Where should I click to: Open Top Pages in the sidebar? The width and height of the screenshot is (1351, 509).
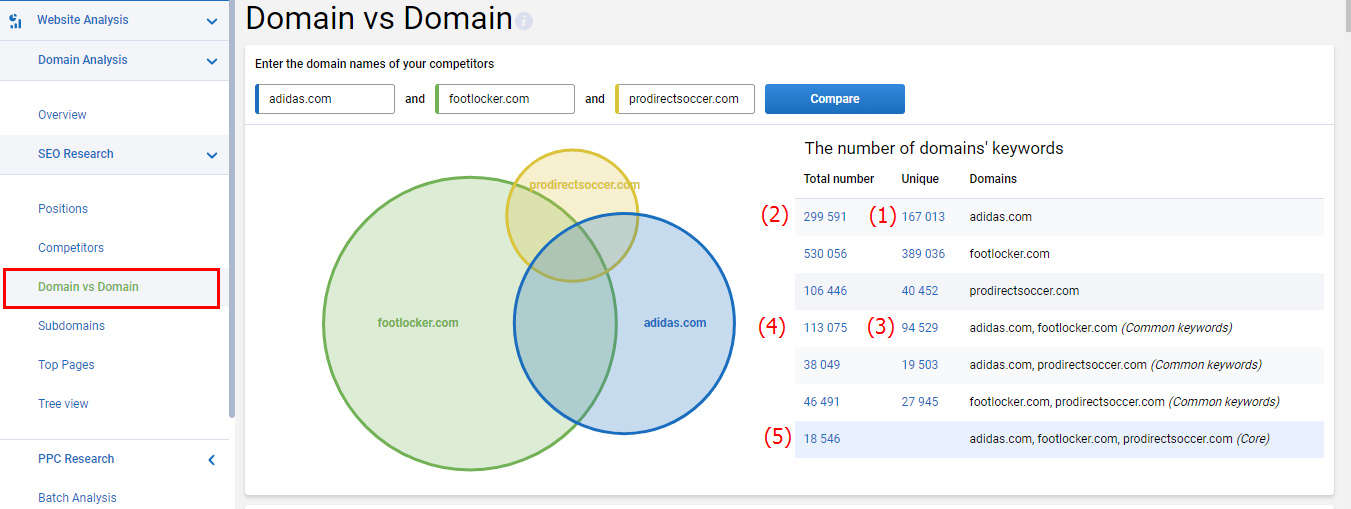coord(66,365)
